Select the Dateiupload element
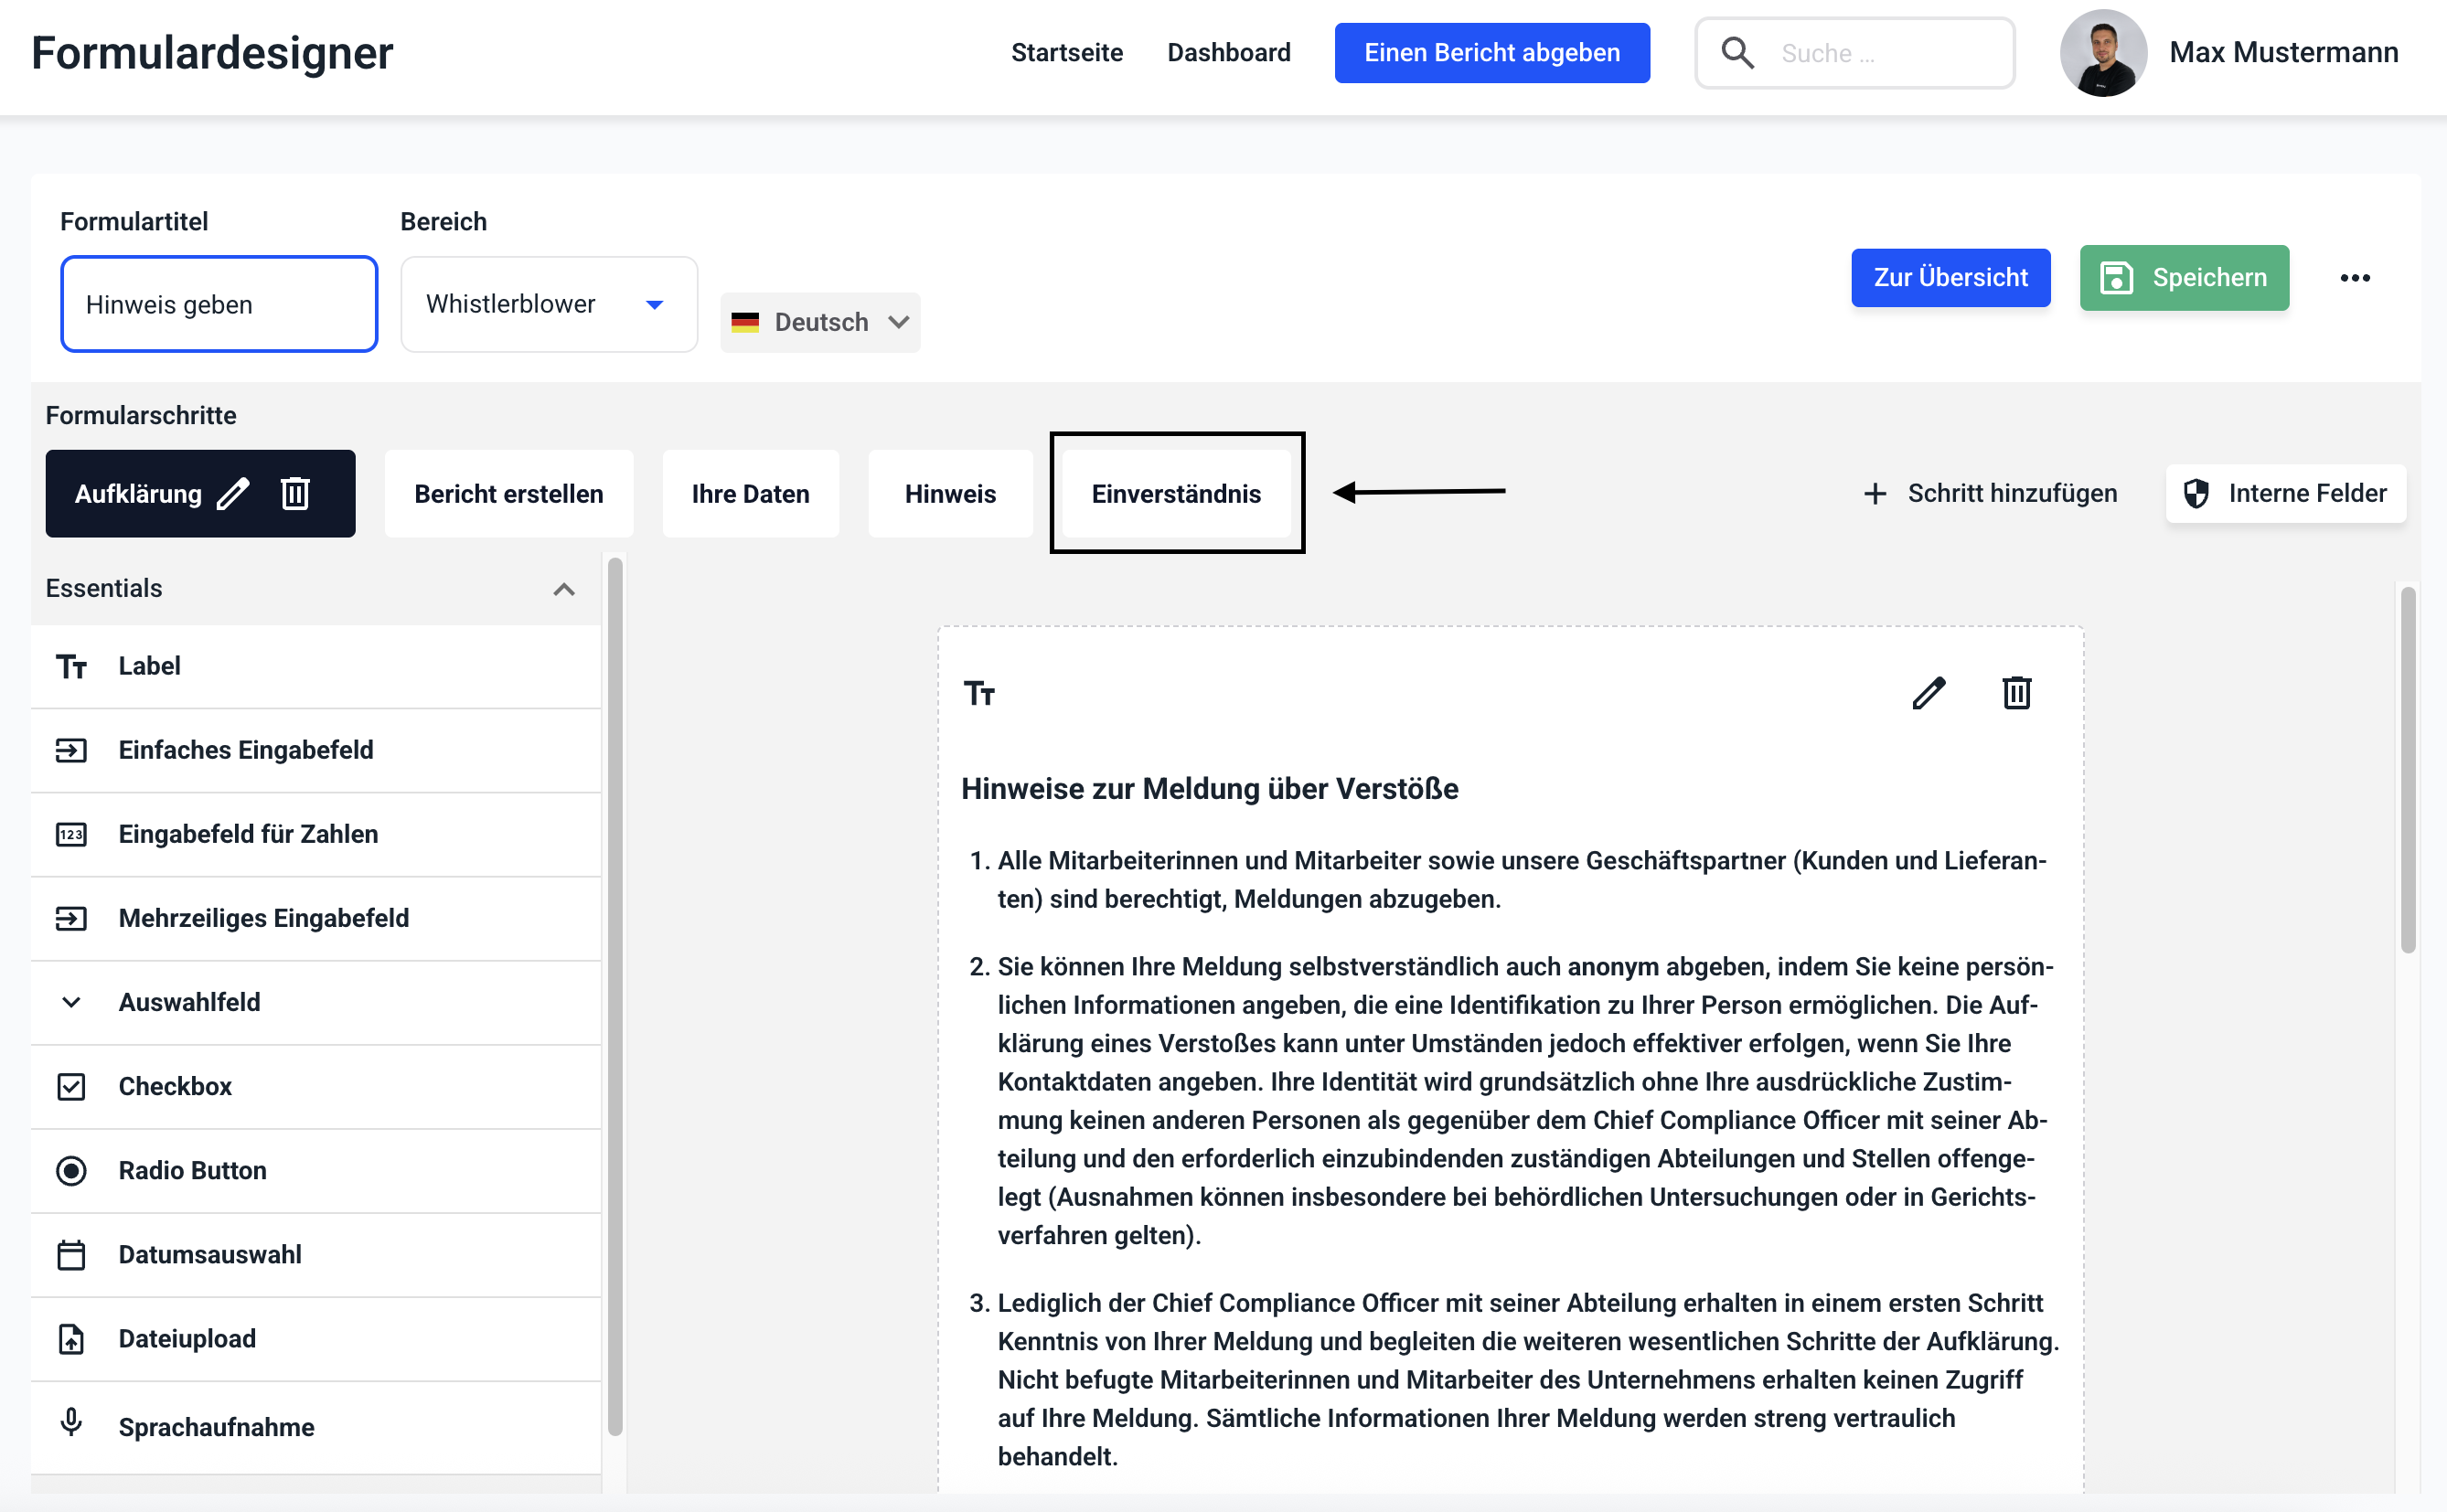Screen dimensions: 2447x1512 coord(187,1338)
